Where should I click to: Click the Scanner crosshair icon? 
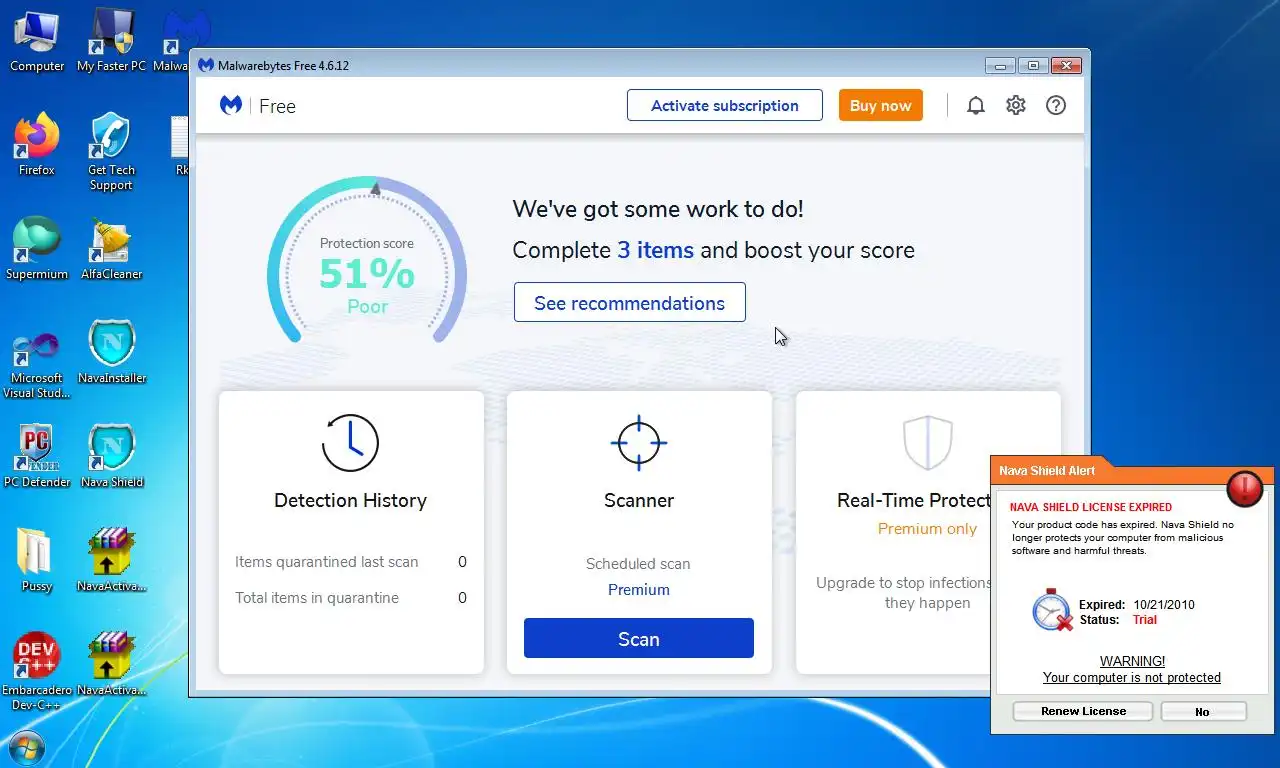coord(639,443)
